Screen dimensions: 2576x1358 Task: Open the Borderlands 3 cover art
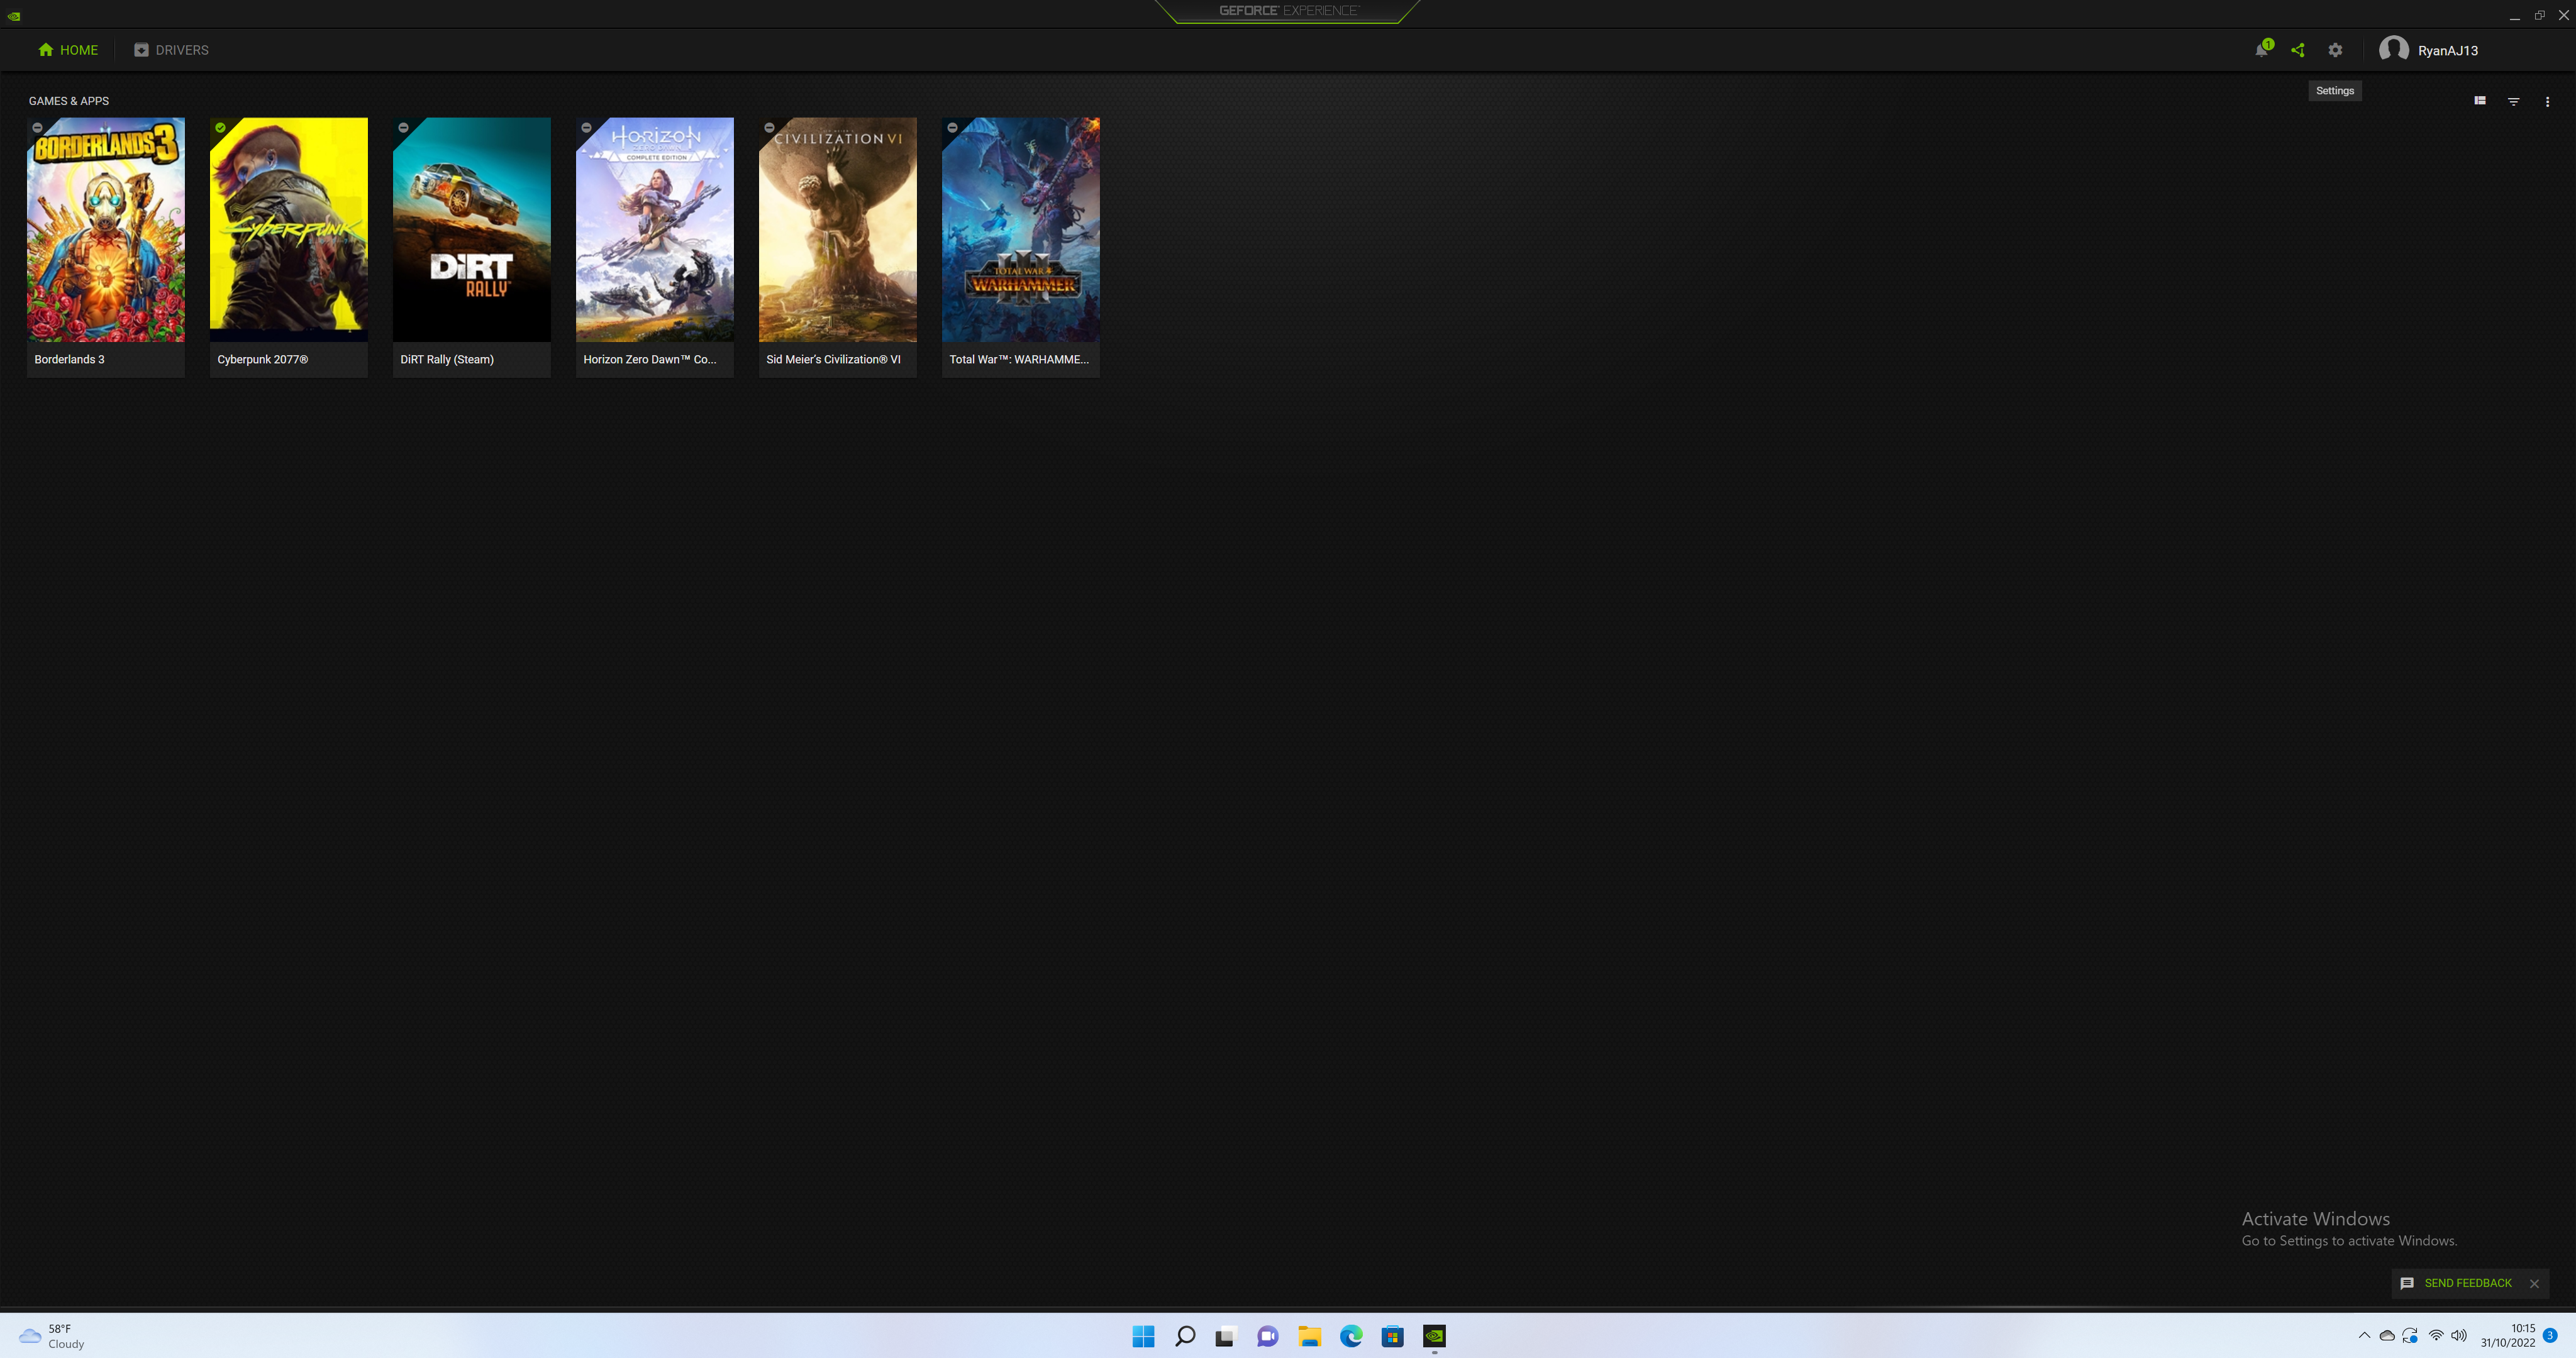pos(106,230)
